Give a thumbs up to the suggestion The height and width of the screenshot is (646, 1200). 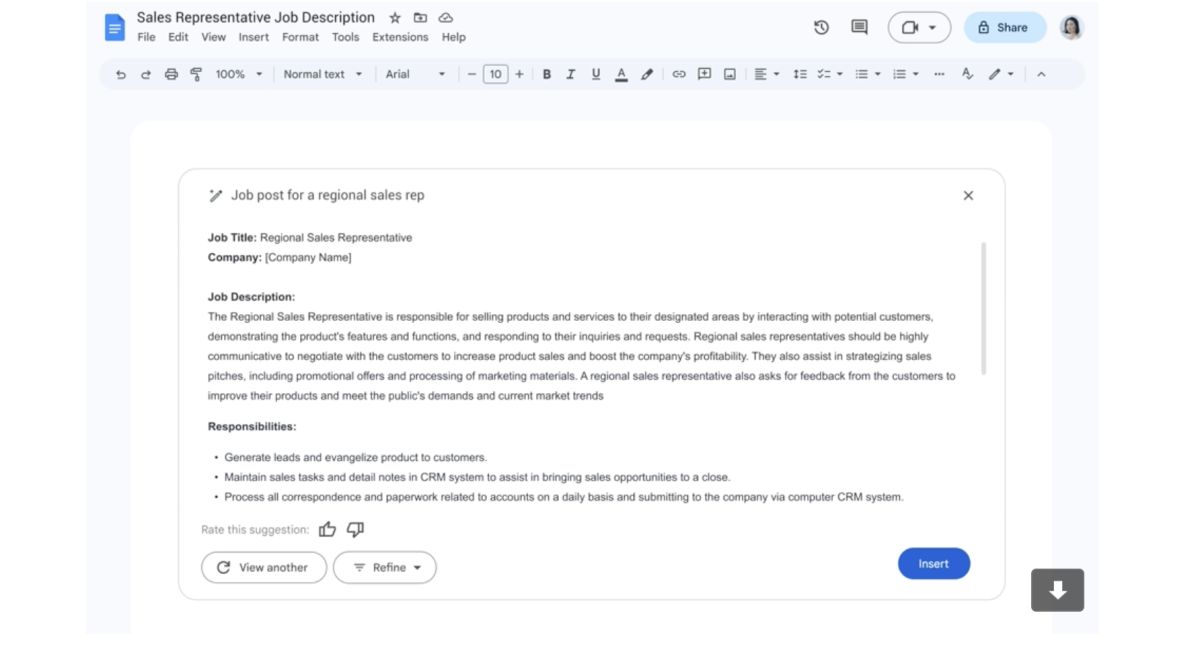[327, 529]
